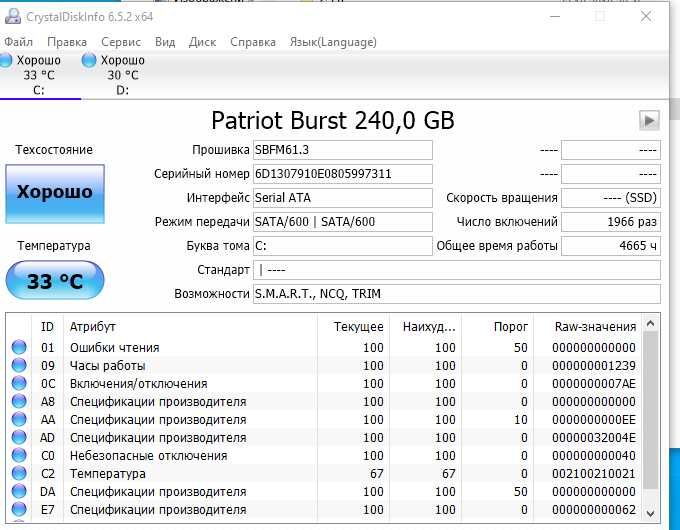This screenshot has width=680, height=530.
Task: Open the Правка menu
Action: pos(67,42)
